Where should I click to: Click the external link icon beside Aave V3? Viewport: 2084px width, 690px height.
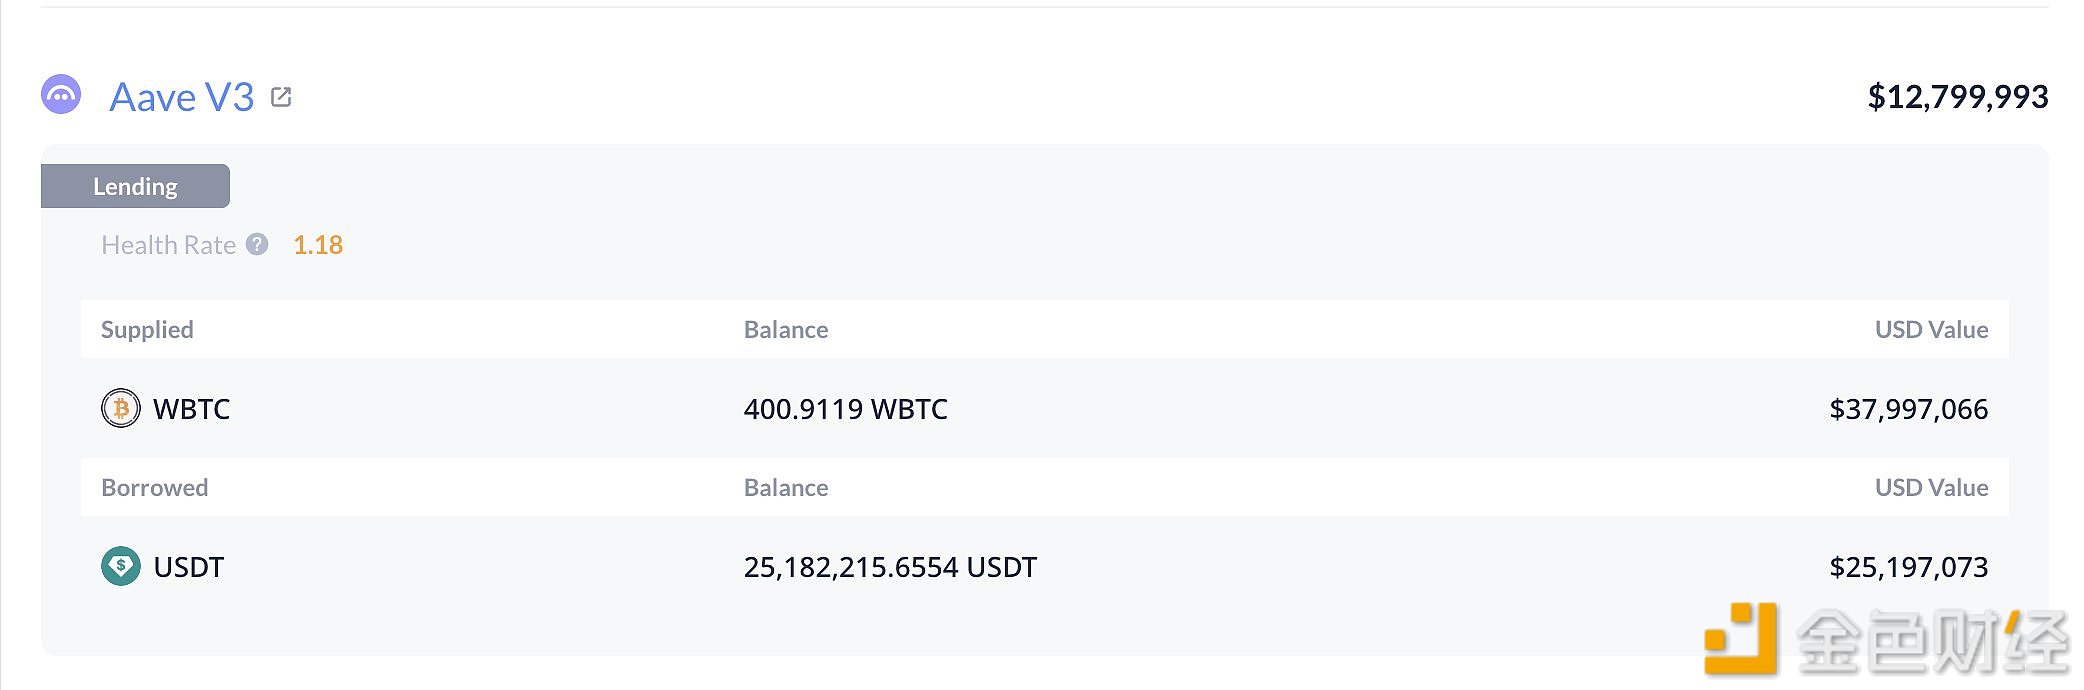coord(281,97)
